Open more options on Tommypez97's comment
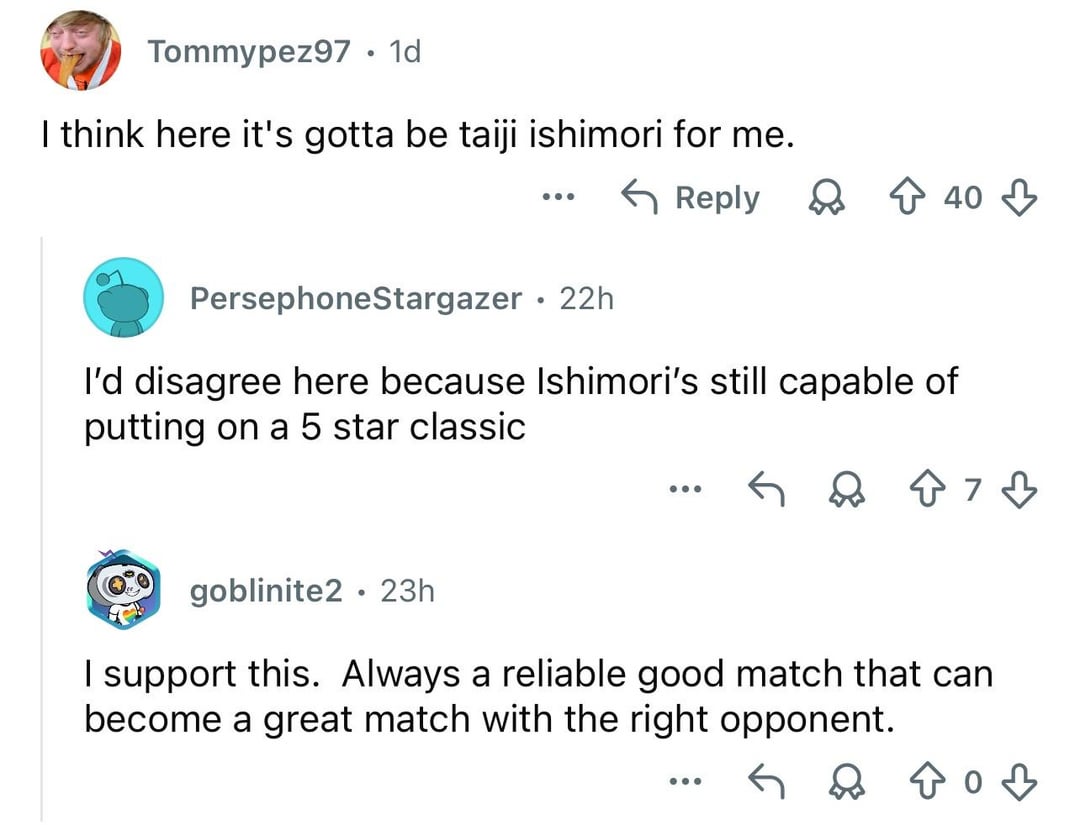 coord(554,198)
